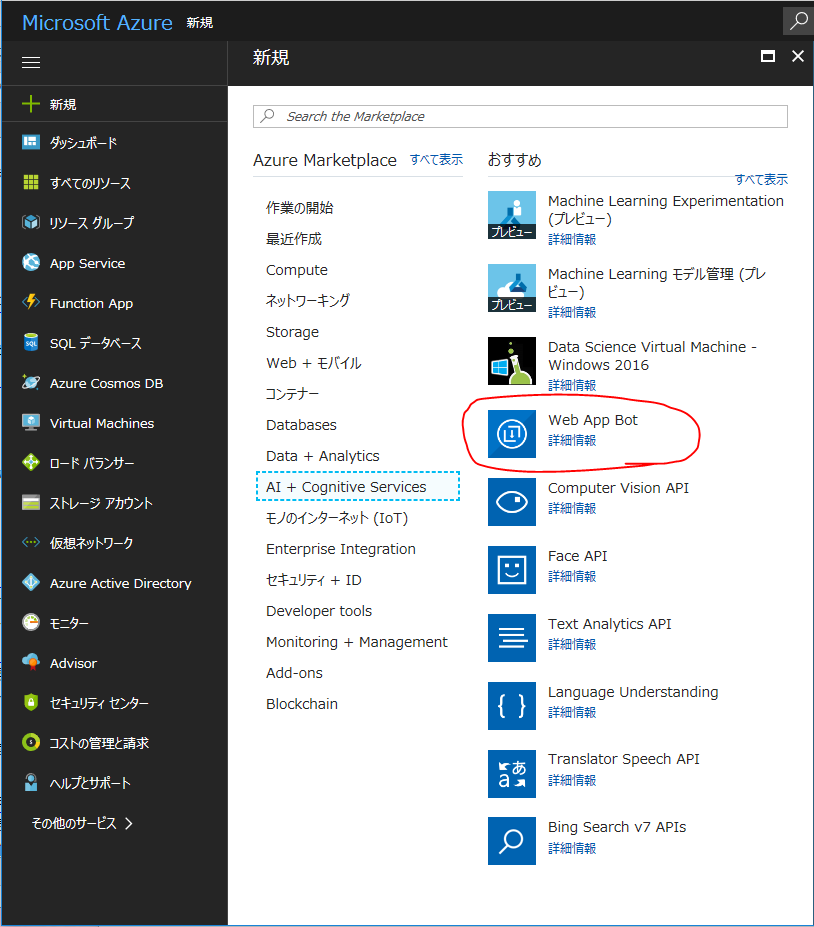Screen dimensions: 814x927
Task: Open Language Understanding braces icon
Action: pos(512,706)
